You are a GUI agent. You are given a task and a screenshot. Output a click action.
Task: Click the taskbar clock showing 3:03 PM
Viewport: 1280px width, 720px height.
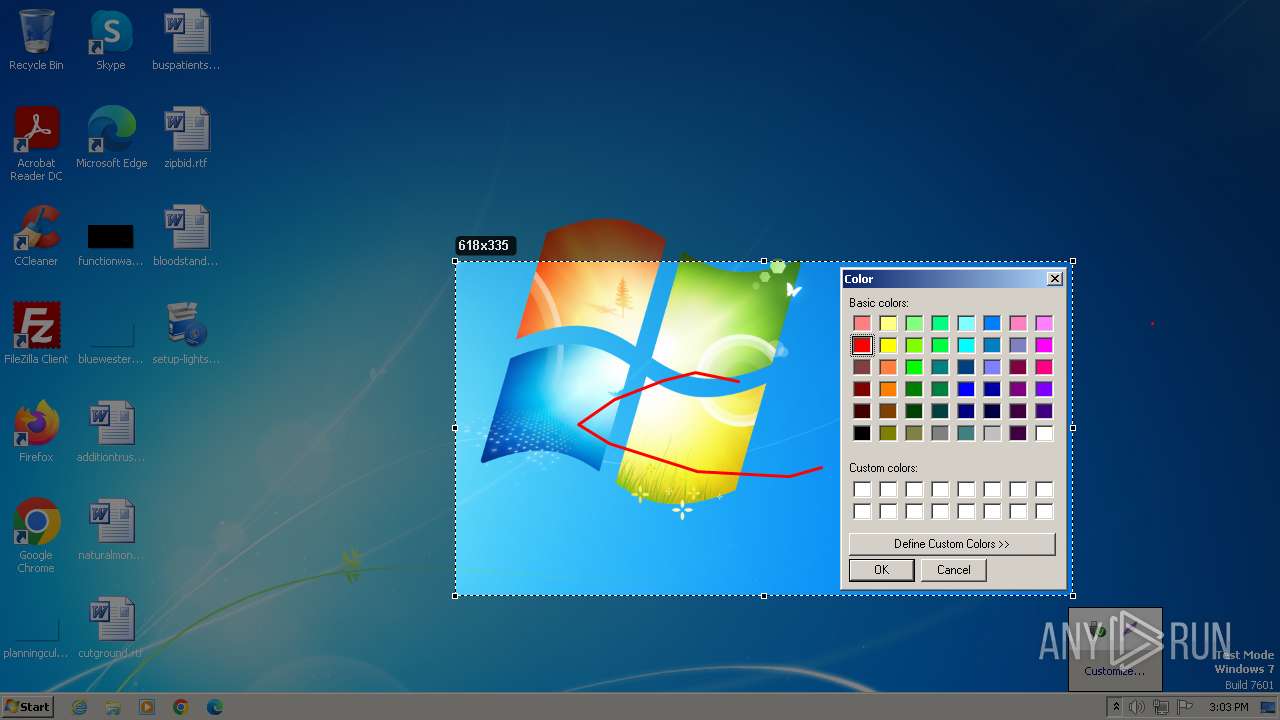[1229, 707]
